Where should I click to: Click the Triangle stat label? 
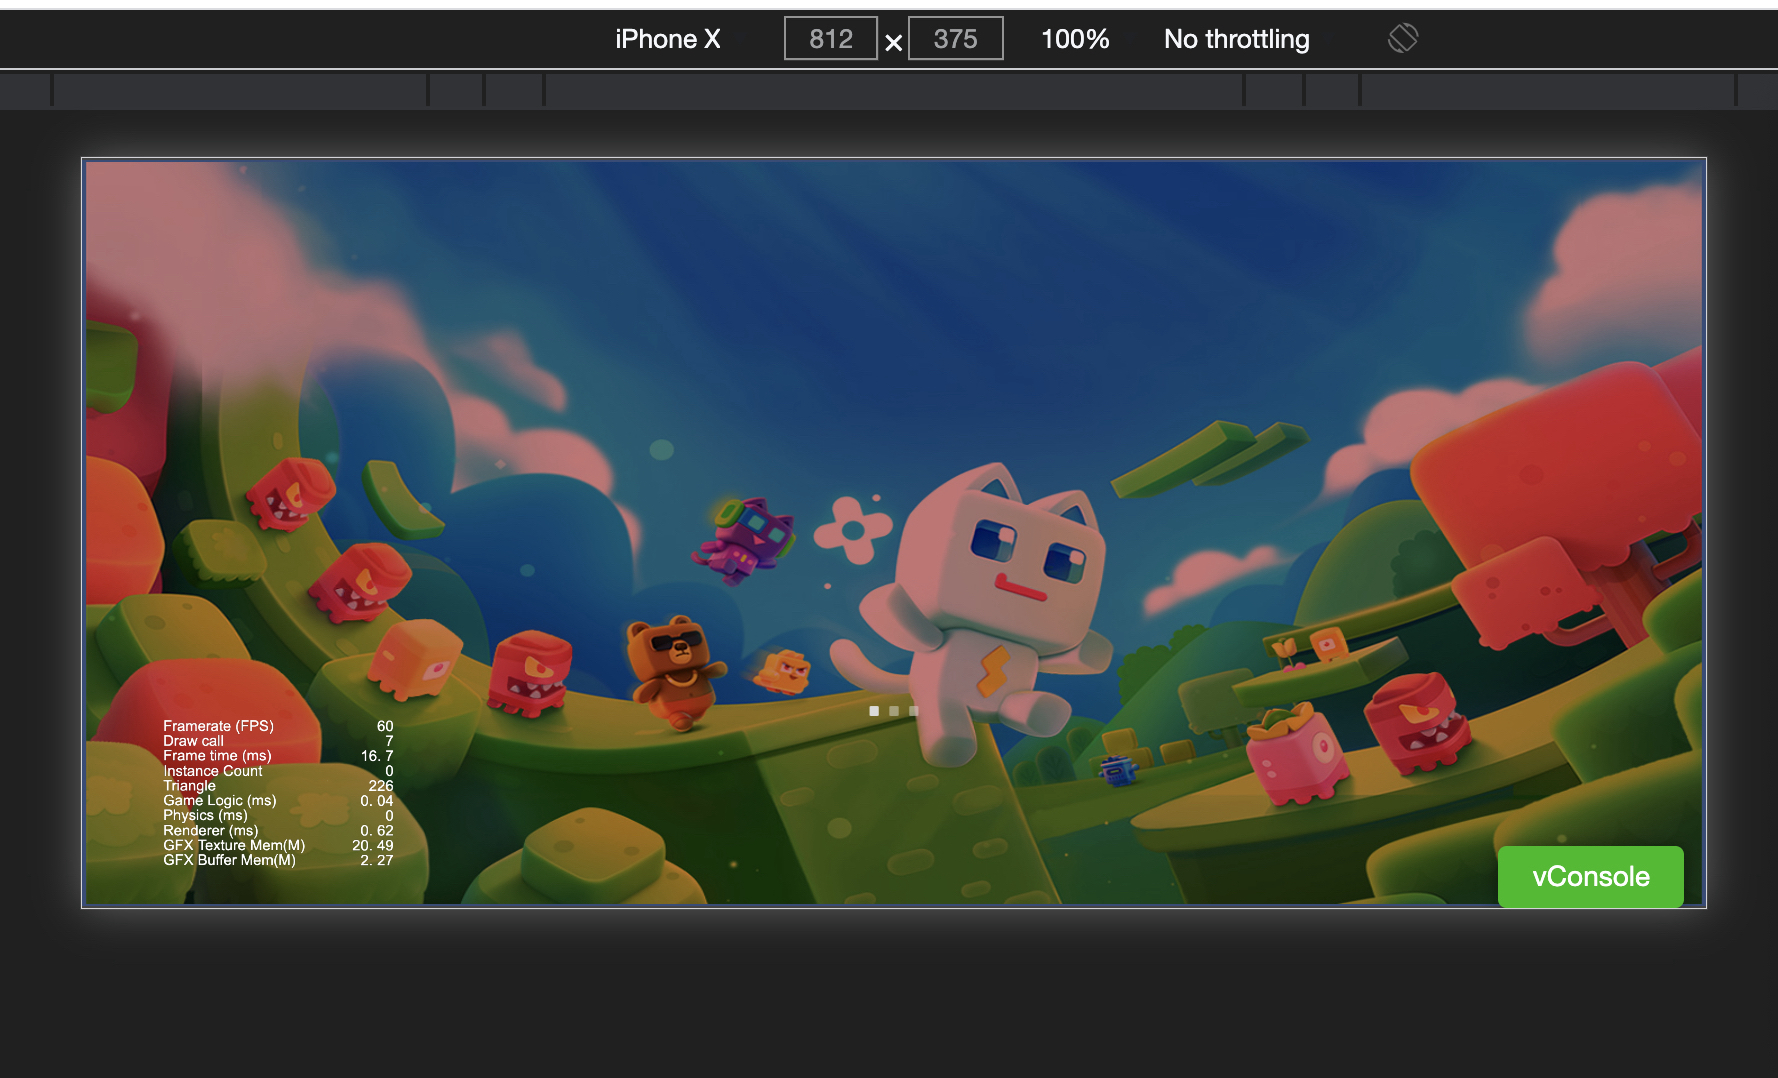[189, 786]
